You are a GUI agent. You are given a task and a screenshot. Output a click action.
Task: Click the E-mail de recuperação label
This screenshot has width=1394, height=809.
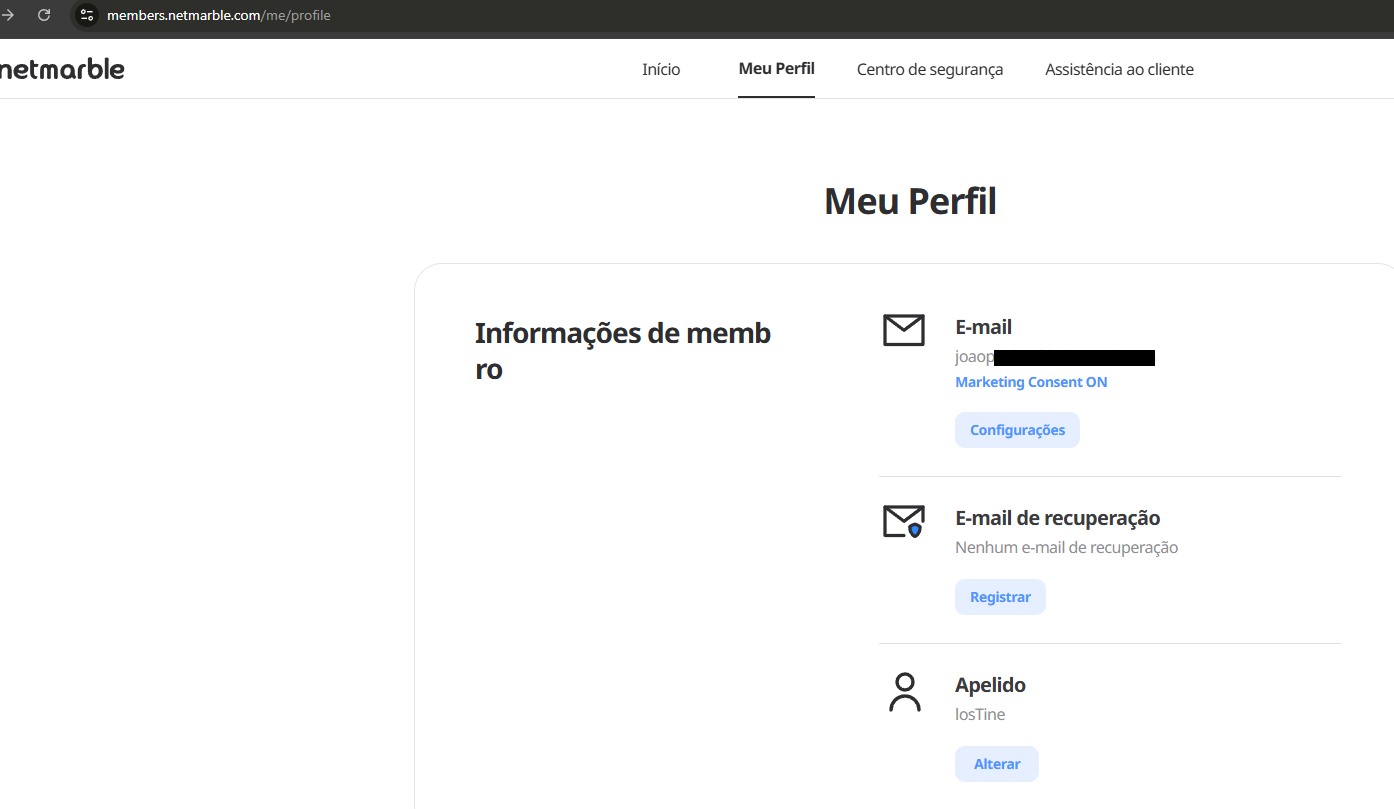pos(1057,518)
